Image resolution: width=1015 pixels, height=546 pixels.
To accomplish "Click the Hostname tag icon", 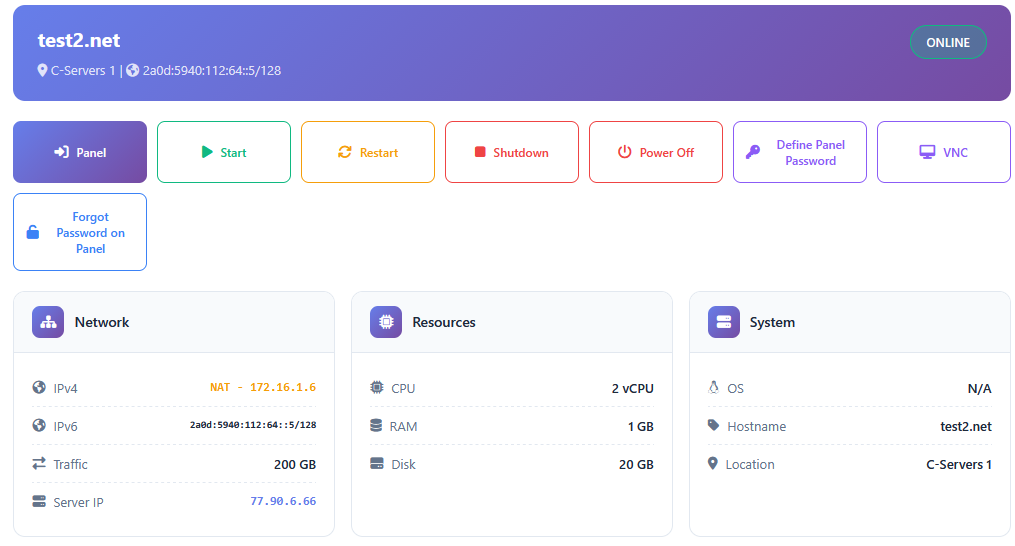I will [x=713, y=426].
